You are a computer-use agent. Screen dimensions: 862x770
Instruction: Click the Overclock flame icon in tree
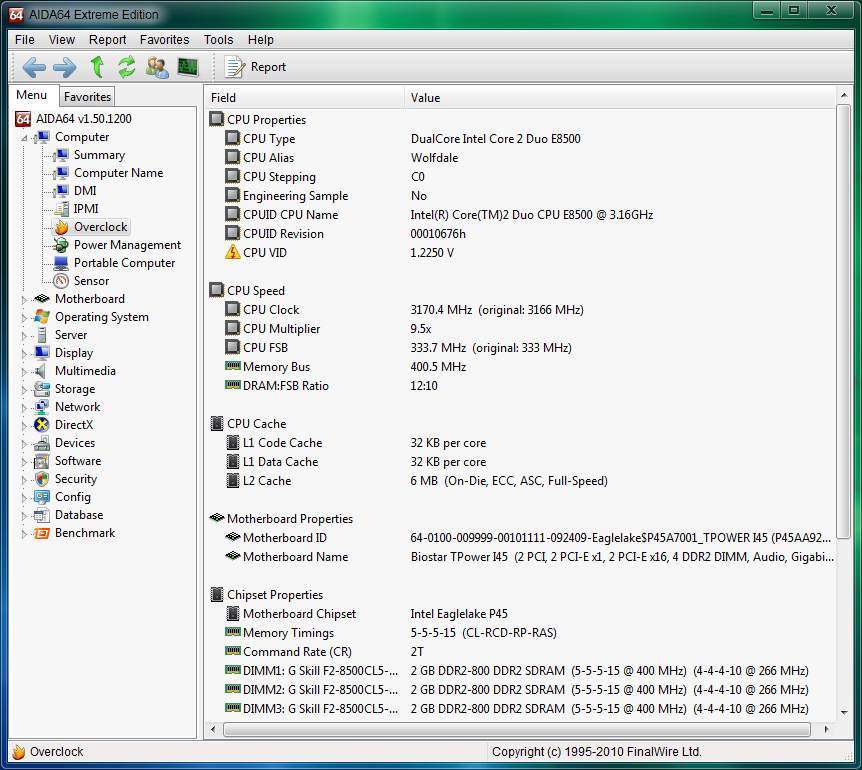(61, 227)
